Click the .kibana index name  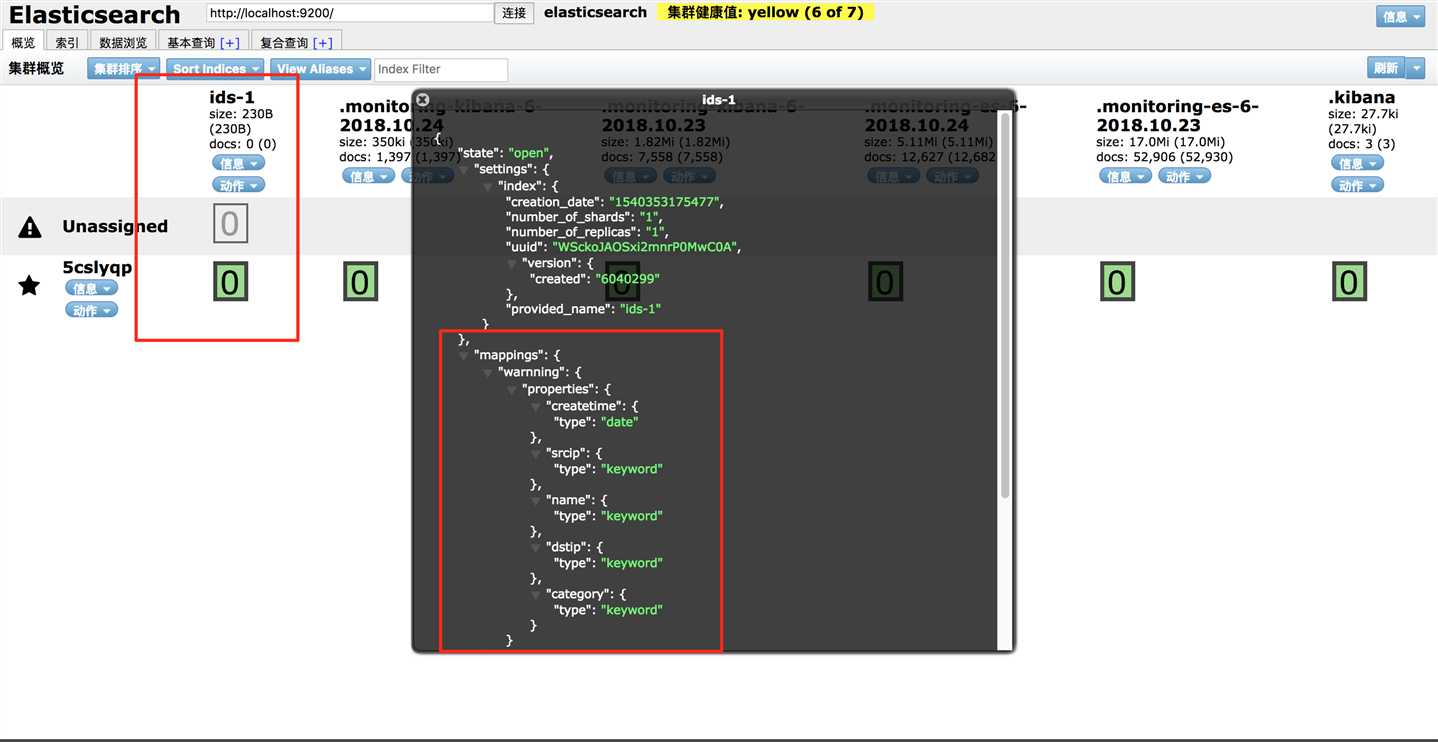pos(1361,97)
